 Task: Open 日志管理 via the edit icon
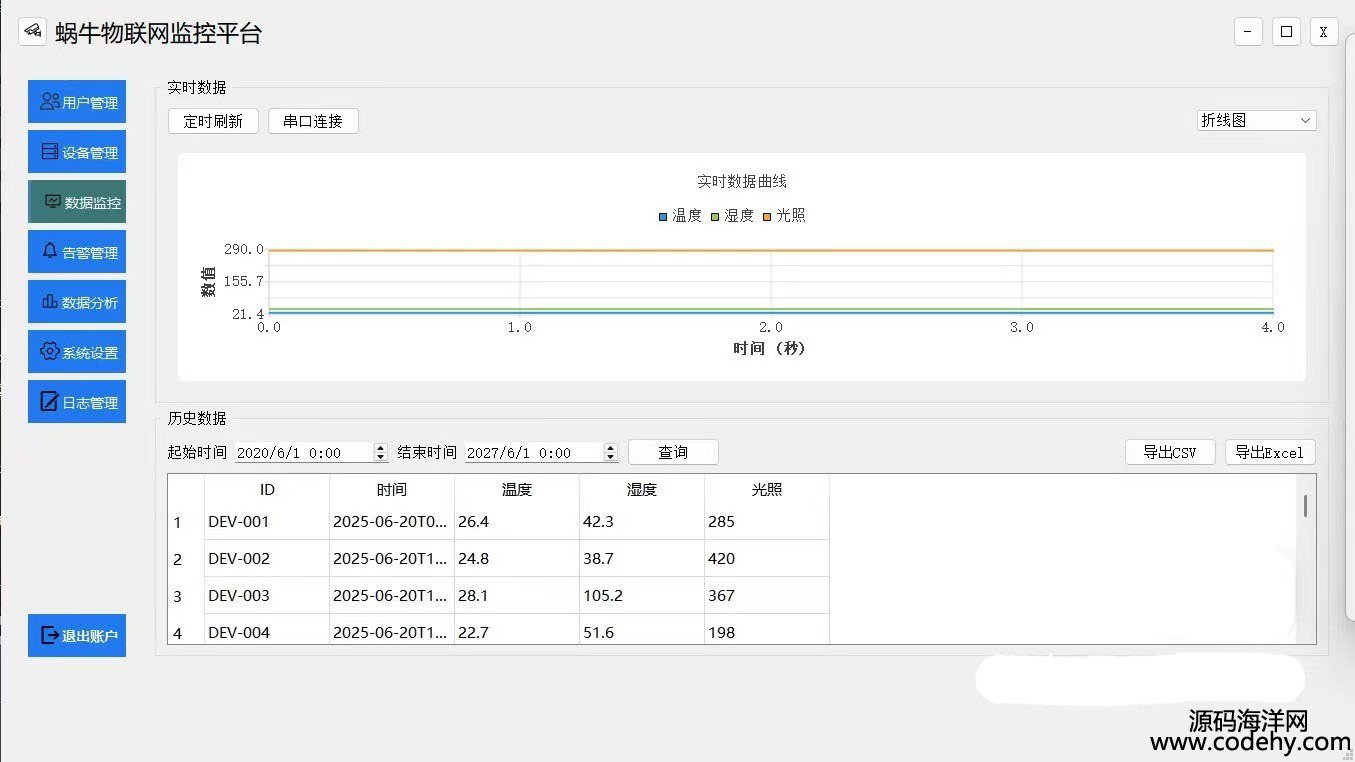coord(49,402)
